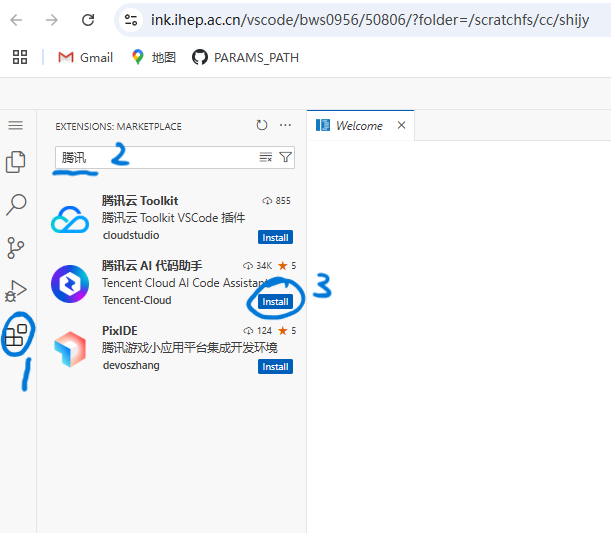Click the PixIDE cube logo

[x=70, y=349]
